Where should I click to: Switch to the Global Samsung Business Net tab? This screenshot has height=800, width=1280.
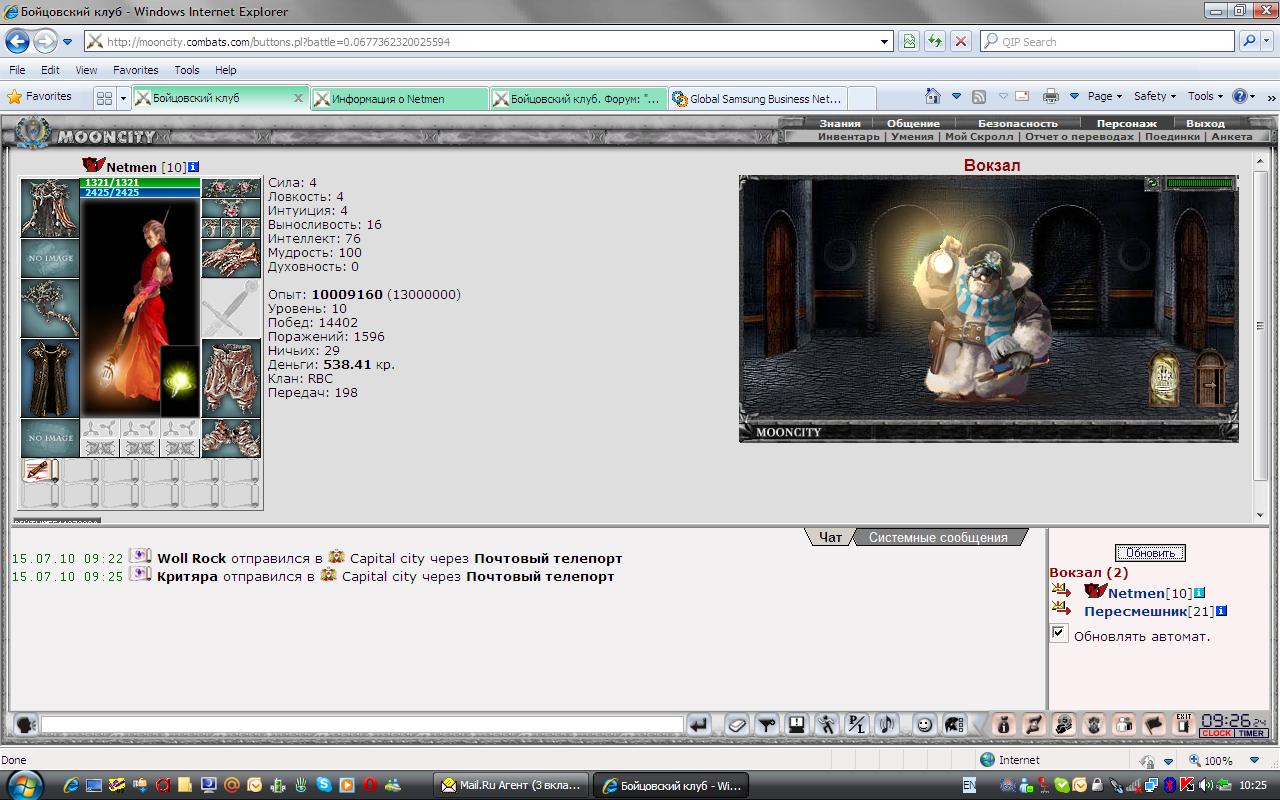coord(757,99)
